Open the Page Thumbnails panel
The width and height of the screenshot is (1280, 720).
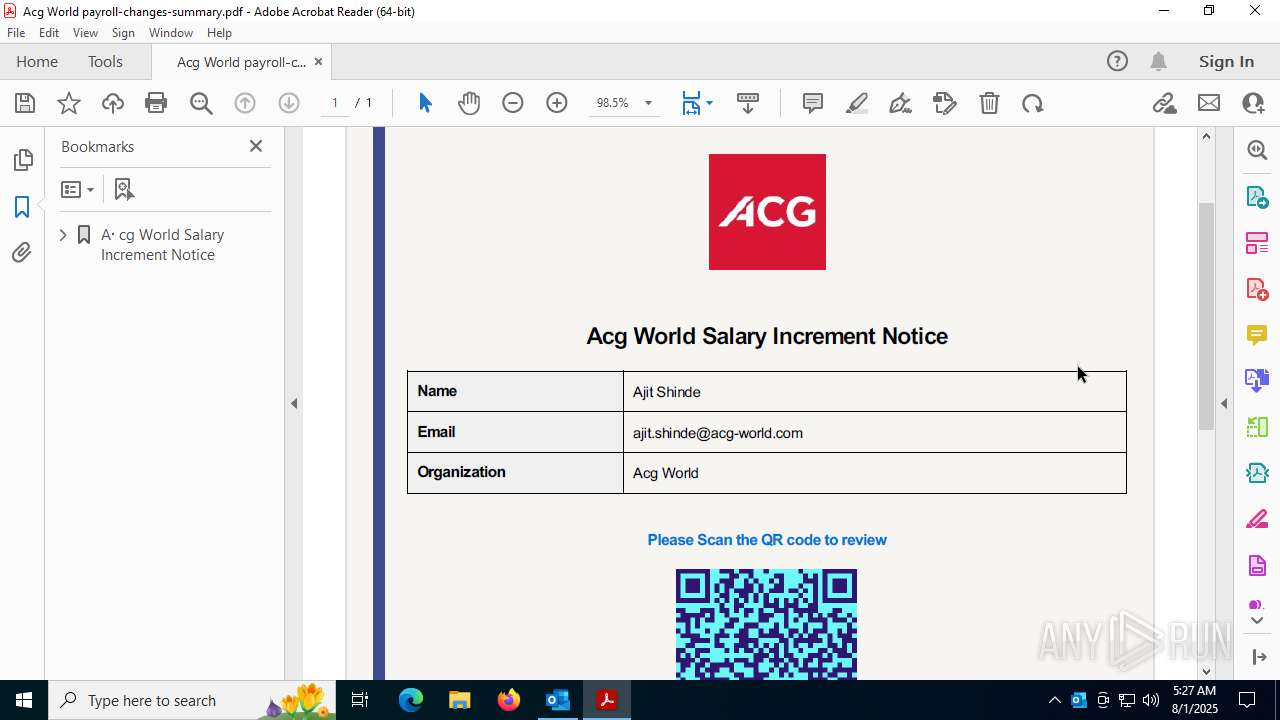pyautogui.click(x=22, y=160)
